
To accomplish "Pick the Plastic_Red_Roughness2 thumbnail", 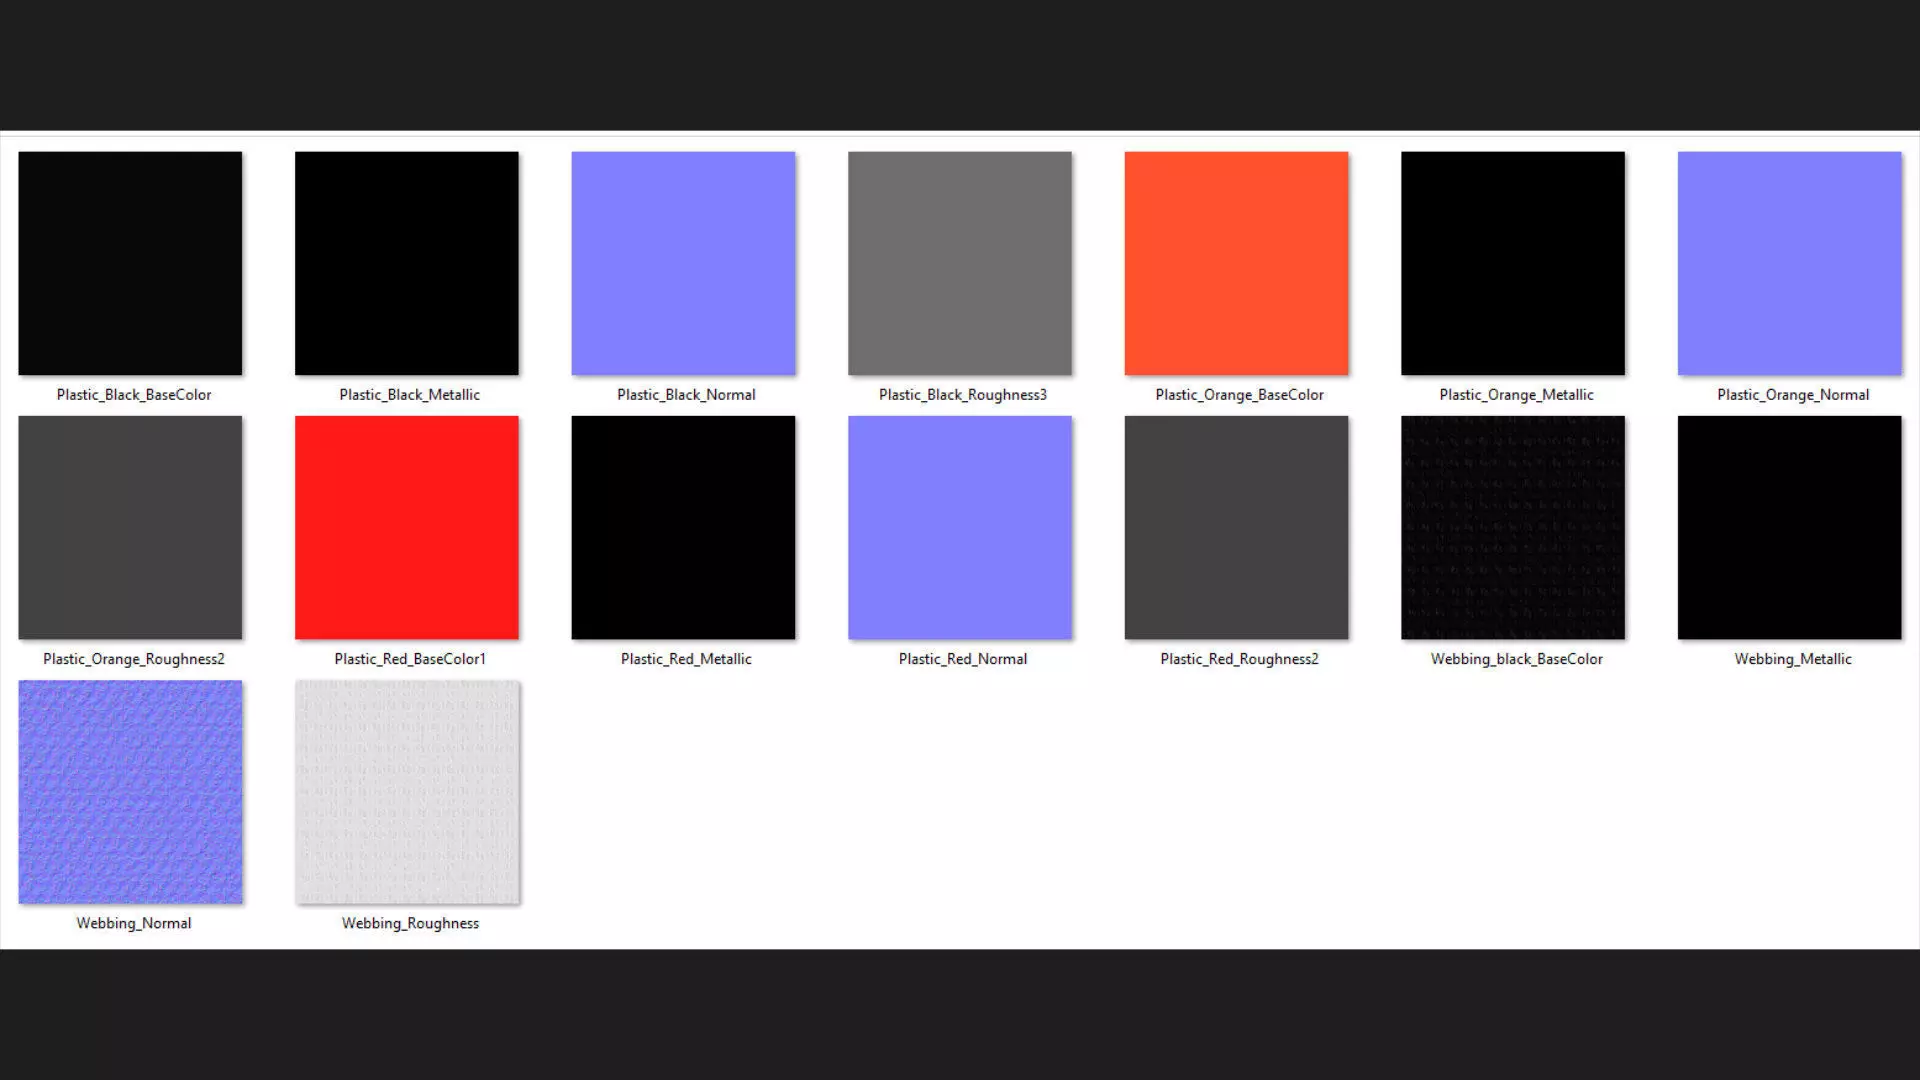I will click(1236, 527).
